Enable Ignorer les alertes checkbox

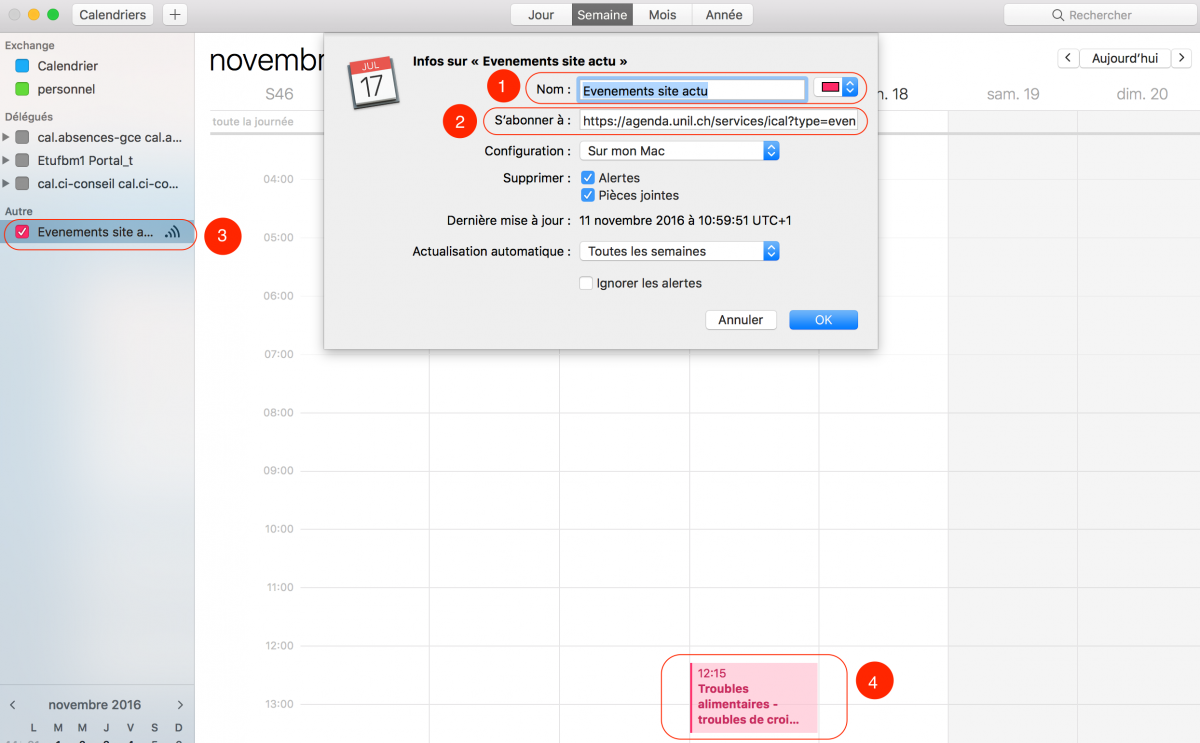[587, 284]
